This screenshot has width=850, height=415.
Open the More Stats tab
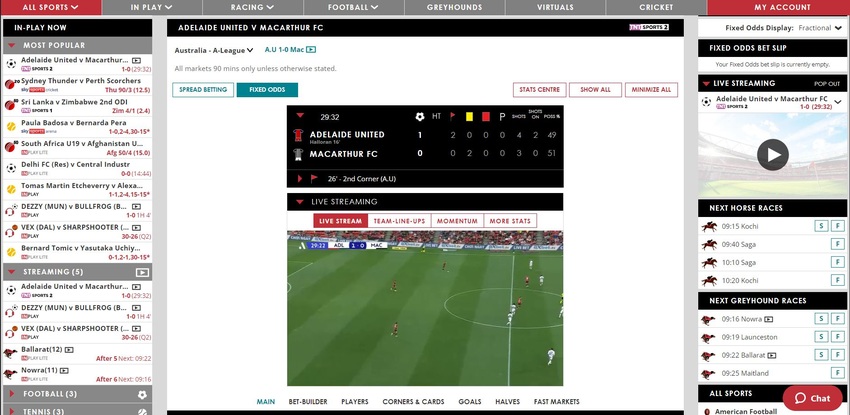pos(510,221)
